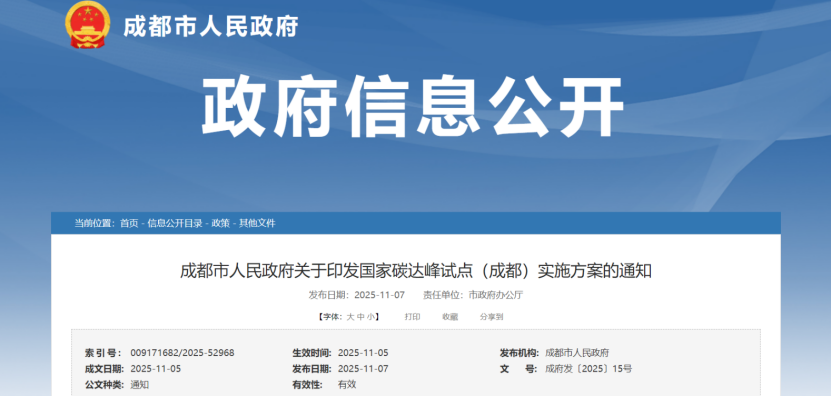Click 责任单位 value 市政府办公厅
Screen dimensions: 831x396
tap(496, 295)
